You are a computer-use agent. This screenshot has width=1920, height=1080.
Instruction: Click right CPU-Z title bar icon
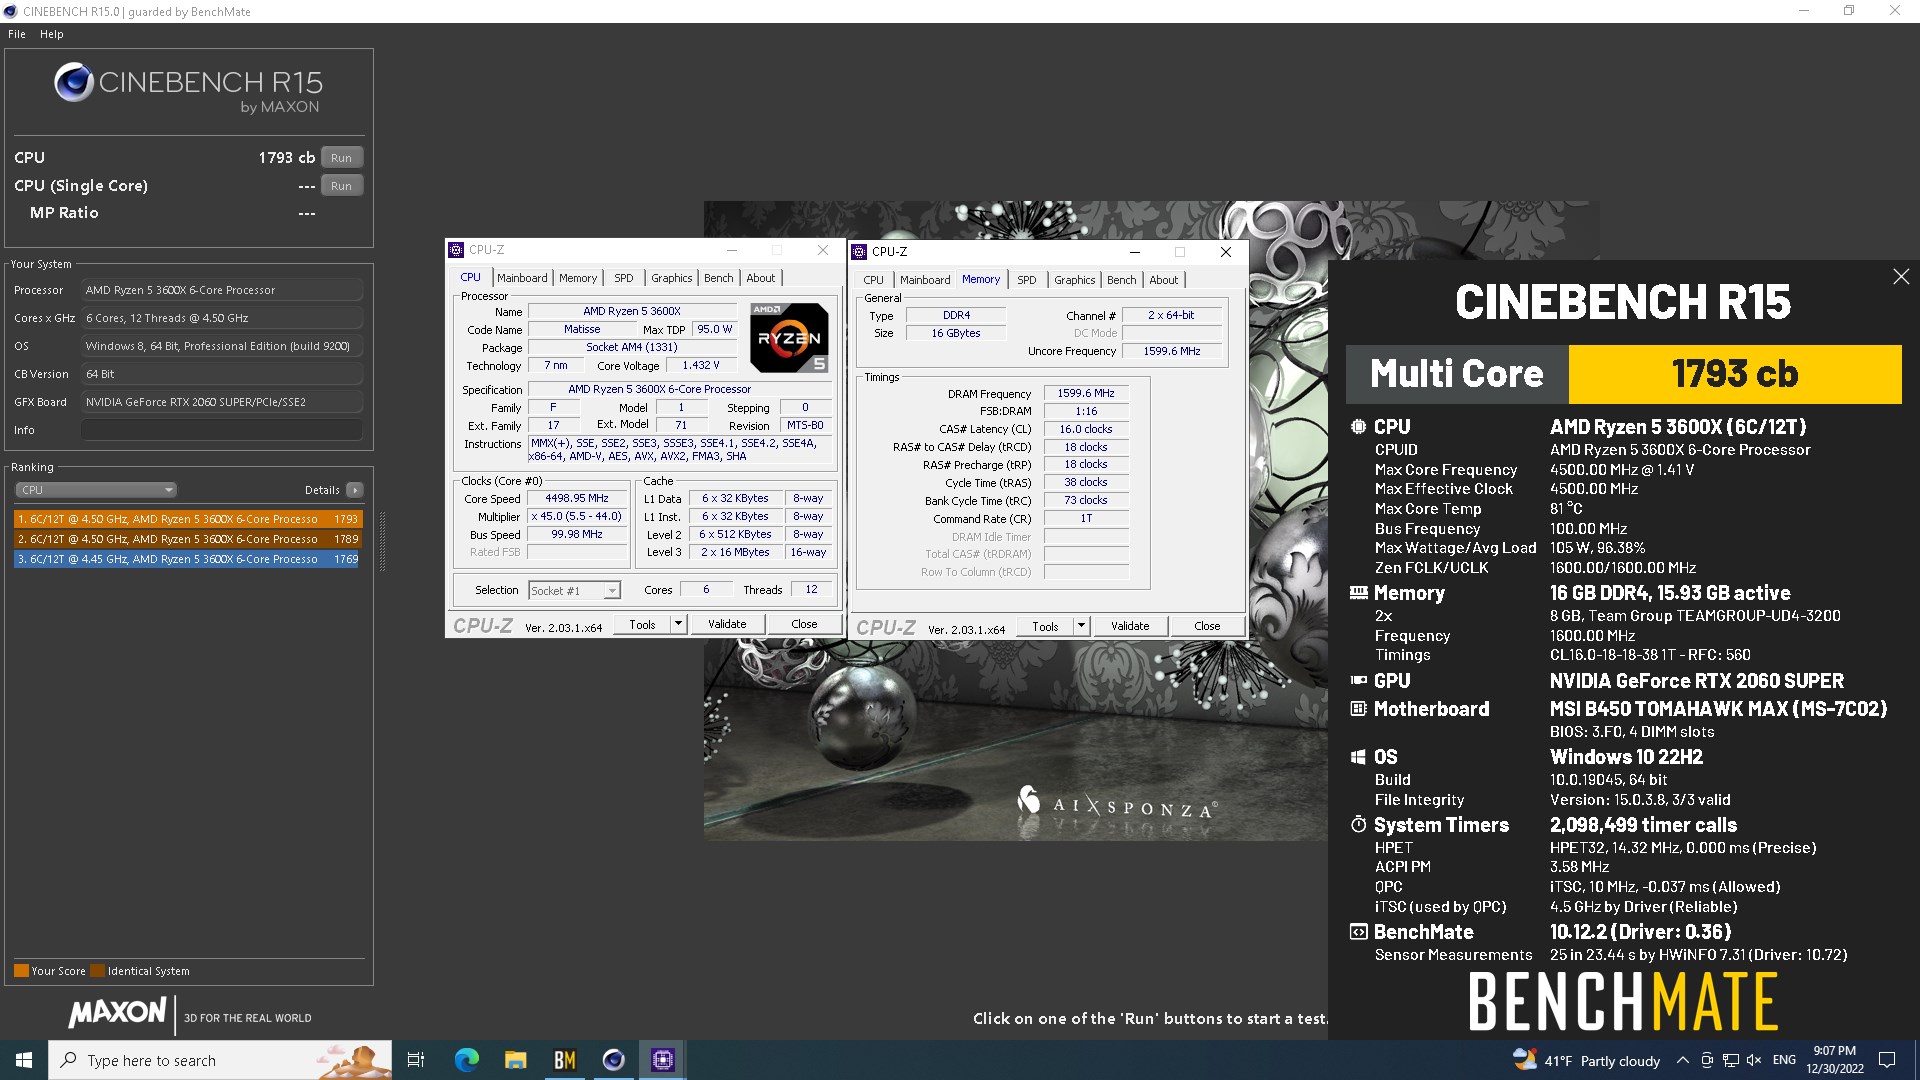click(859, 252)
